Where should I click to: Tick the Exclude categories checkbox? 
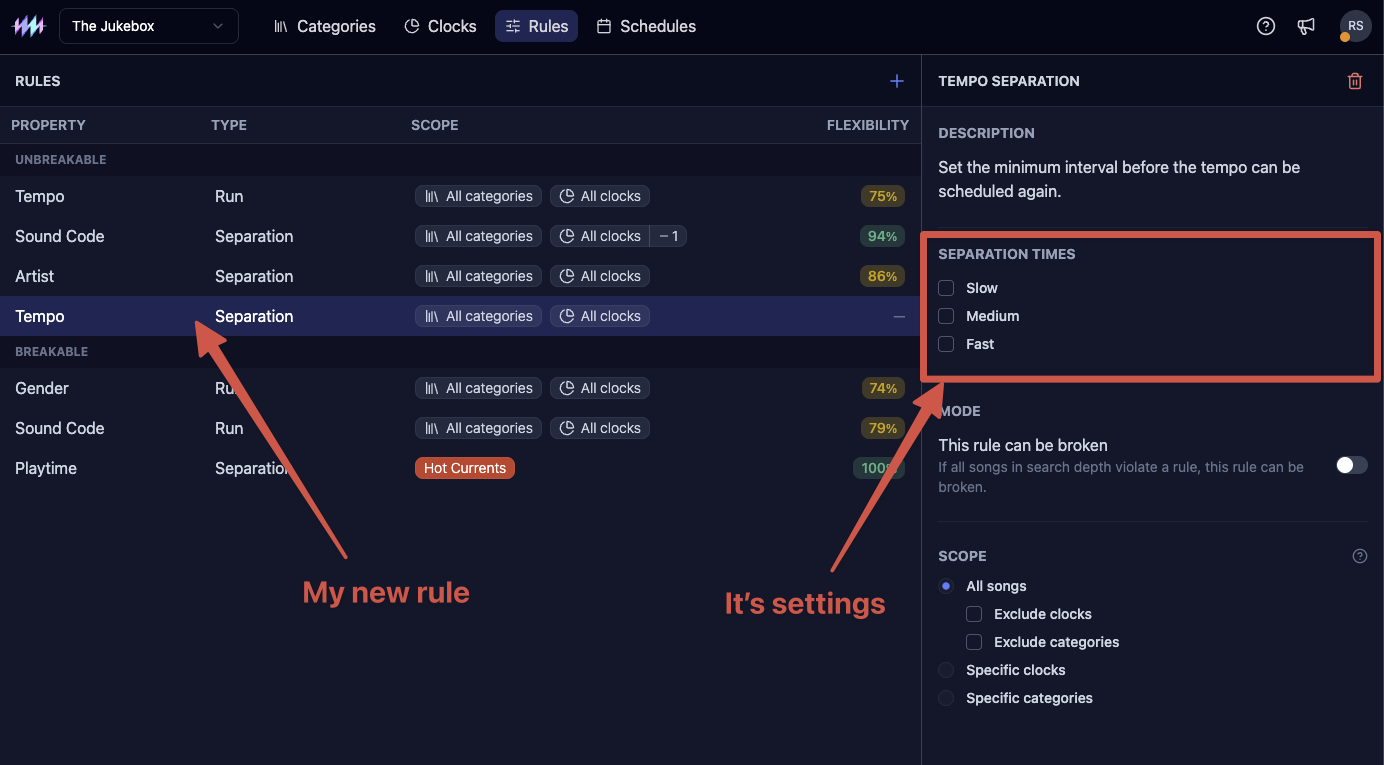click(x=974, y=642)
